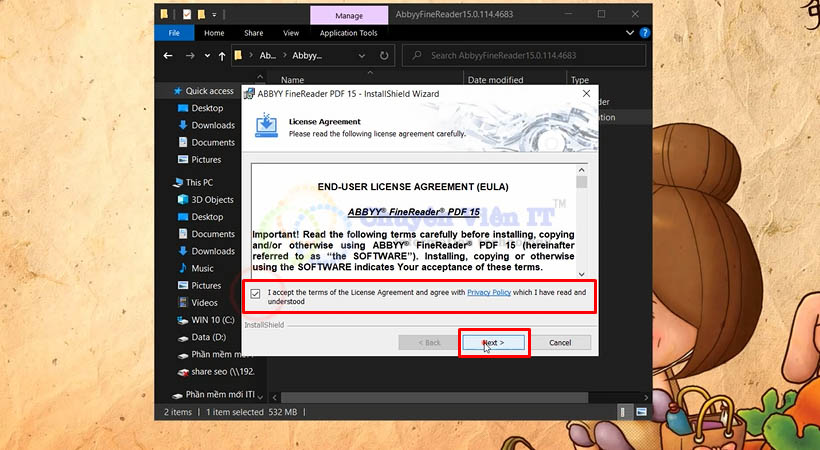Open the File menu tab

point(174,32)
